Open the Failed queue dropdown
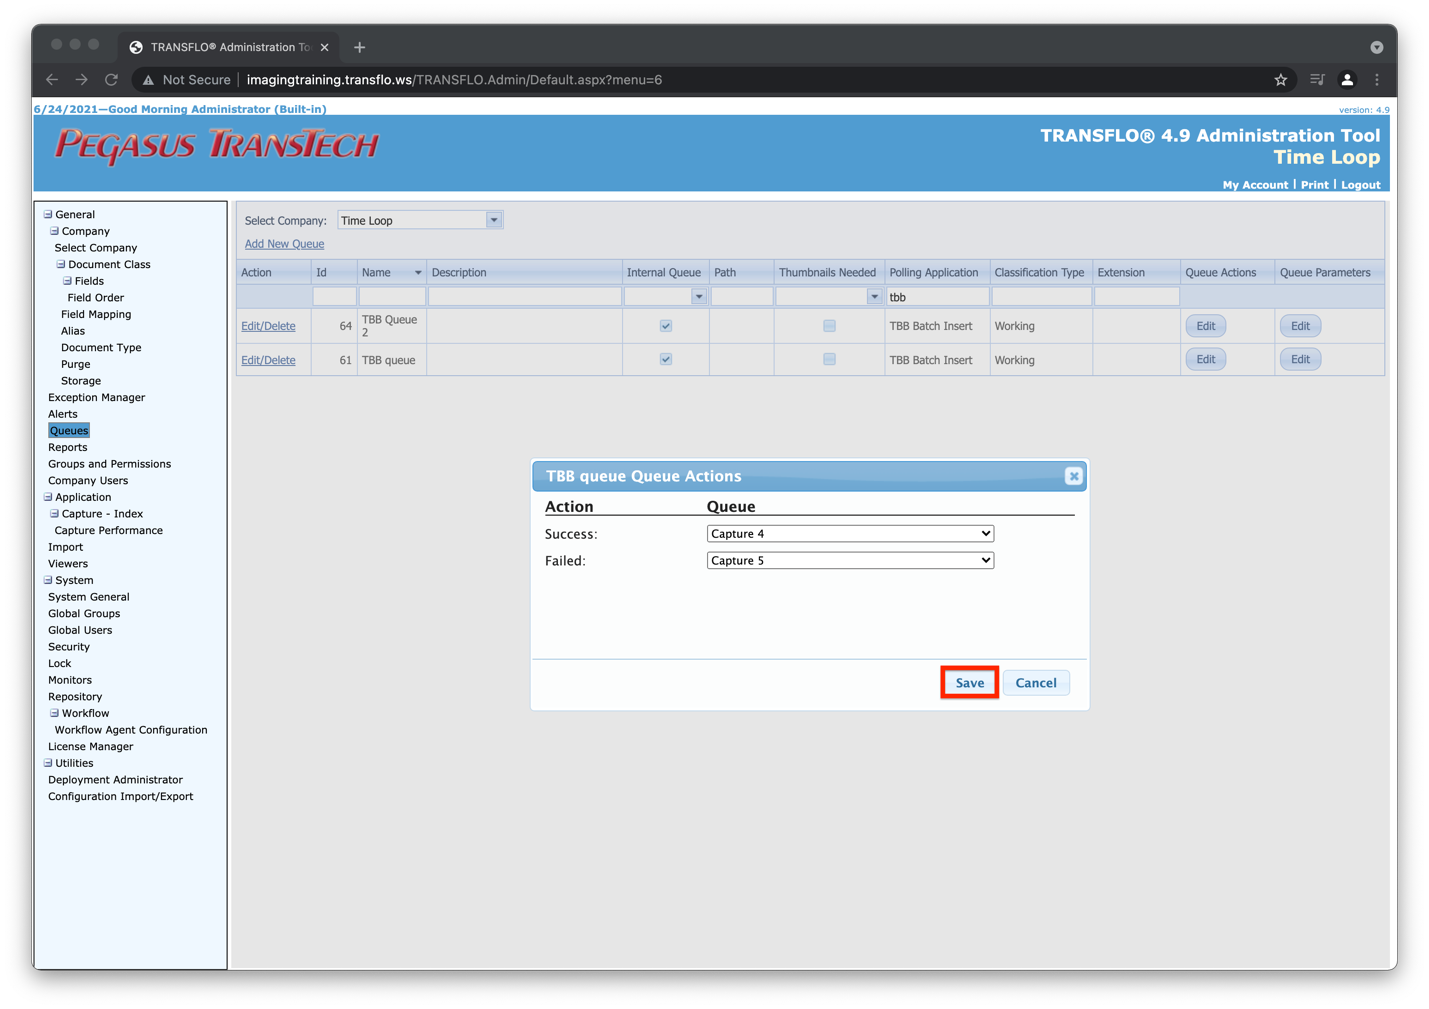 [x=850, y=561]
